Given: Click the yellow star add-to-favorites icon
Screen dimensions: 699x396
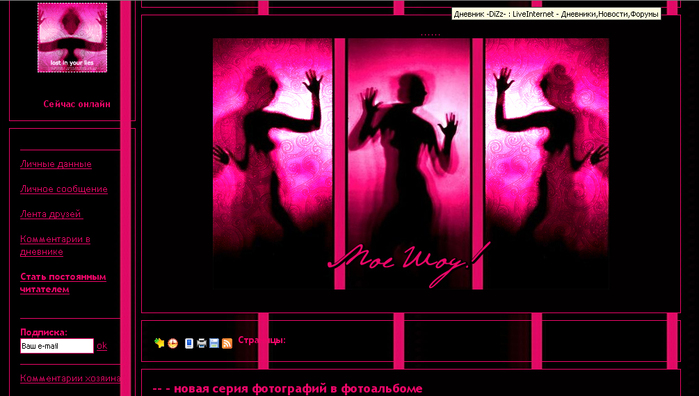Looking at the screenshot, I should coord(159,343).
